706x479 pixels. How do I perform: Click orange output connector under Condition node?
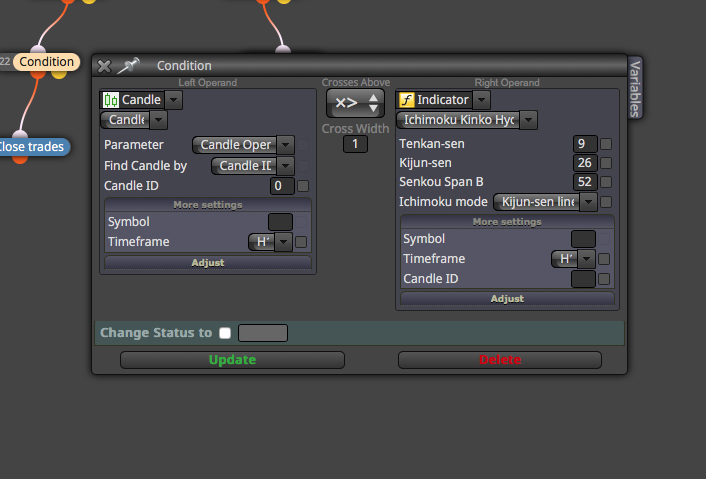tap(38, 73)
